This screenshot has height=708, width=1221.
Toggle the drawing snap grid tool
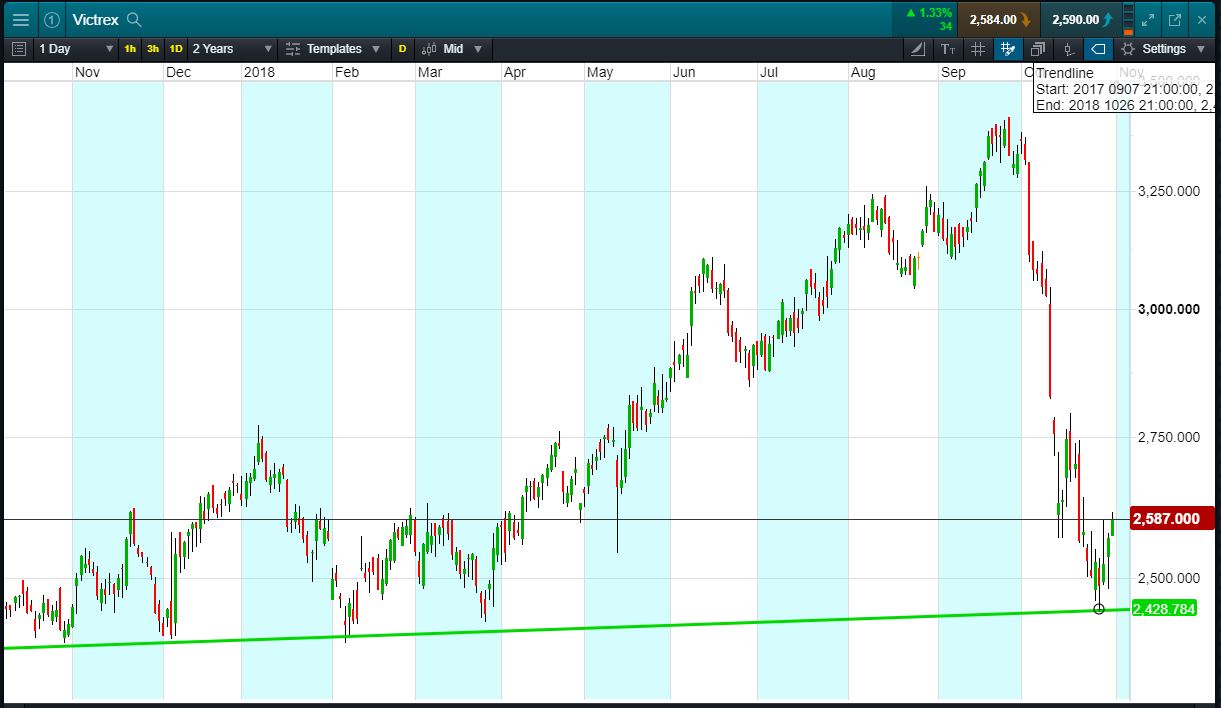point(1007,49)
